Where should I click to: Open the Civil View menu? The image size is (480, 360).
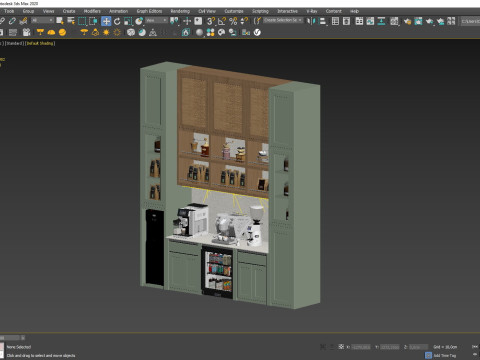pos(207,11)
